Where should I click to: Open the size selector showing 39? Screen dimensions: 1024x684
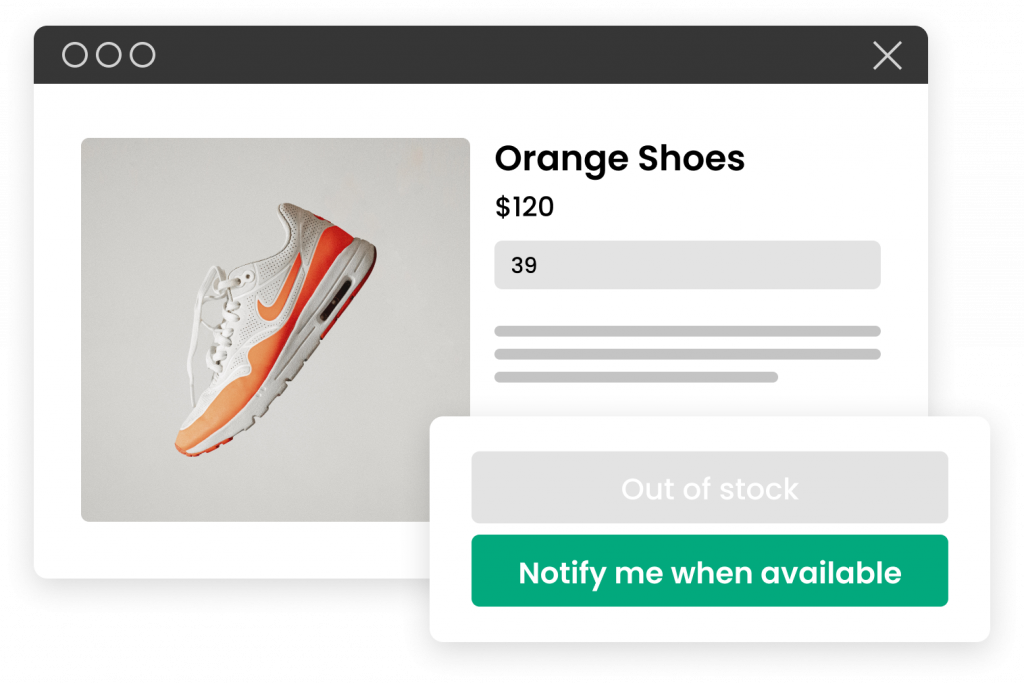tap(687, 265)
